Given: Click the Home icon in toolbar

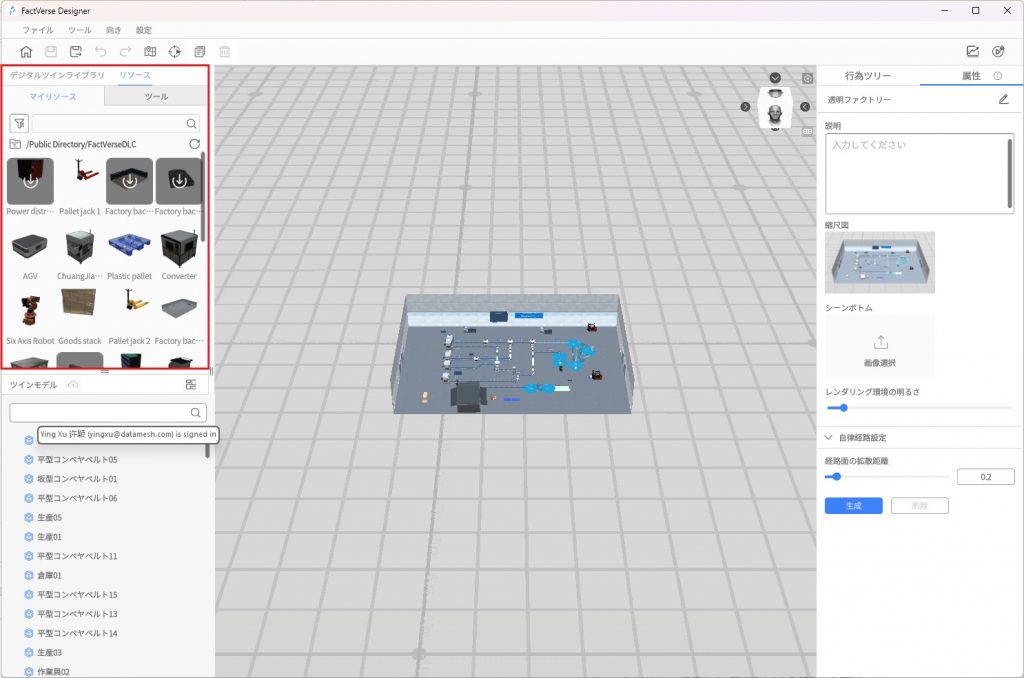Looking at the screenshot, I should pos(26,51).
